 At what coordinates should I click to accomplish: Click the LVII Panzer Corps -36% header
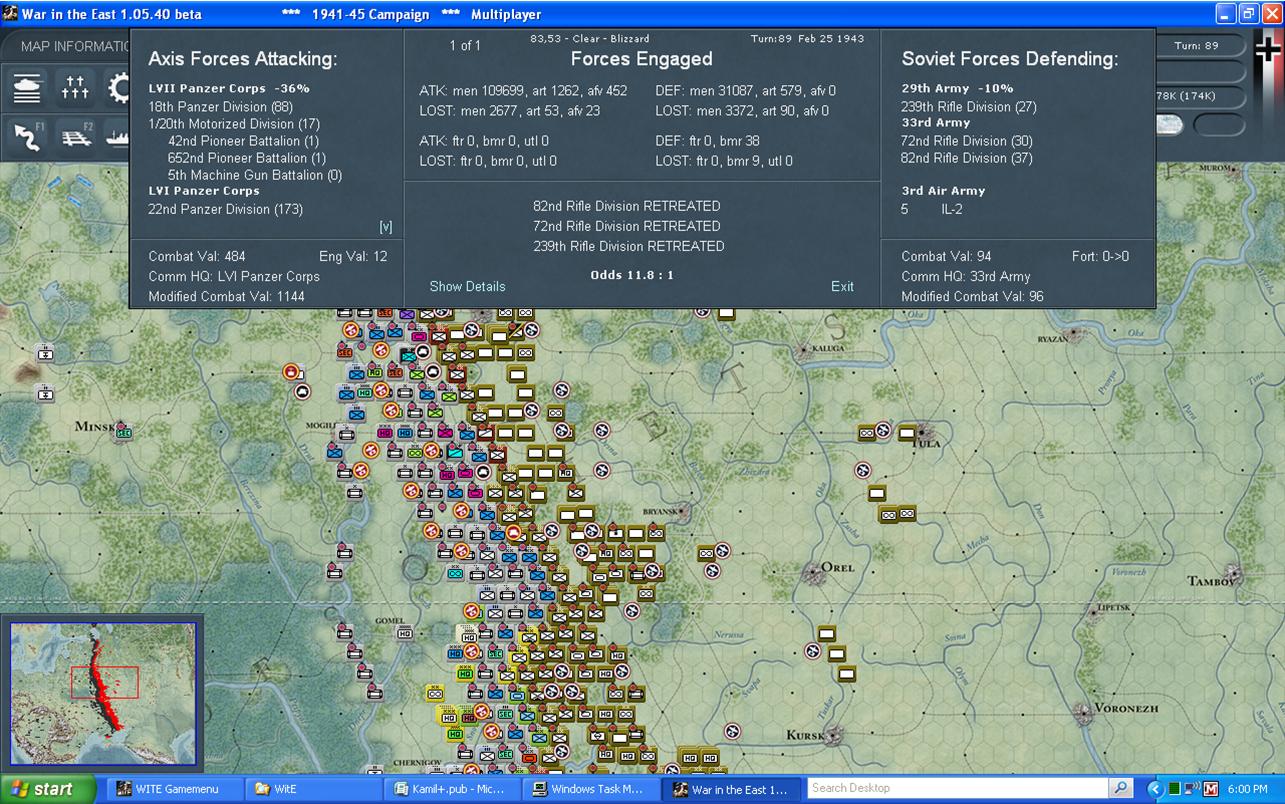[229, 88]
